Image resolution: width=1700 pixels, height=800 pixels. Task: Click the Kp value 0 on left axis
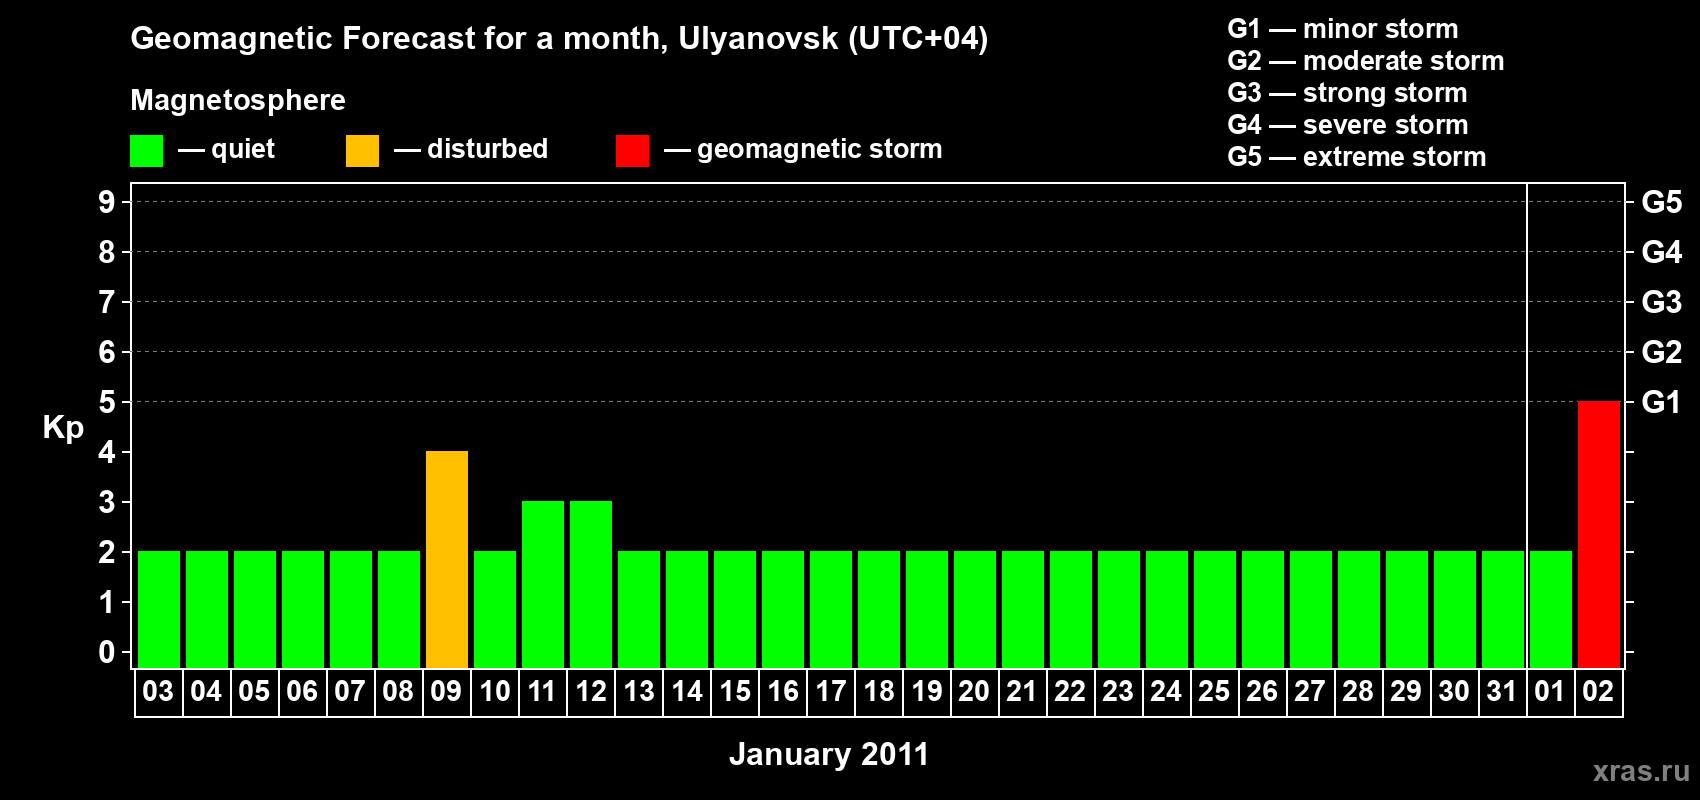tap(107, 652)
